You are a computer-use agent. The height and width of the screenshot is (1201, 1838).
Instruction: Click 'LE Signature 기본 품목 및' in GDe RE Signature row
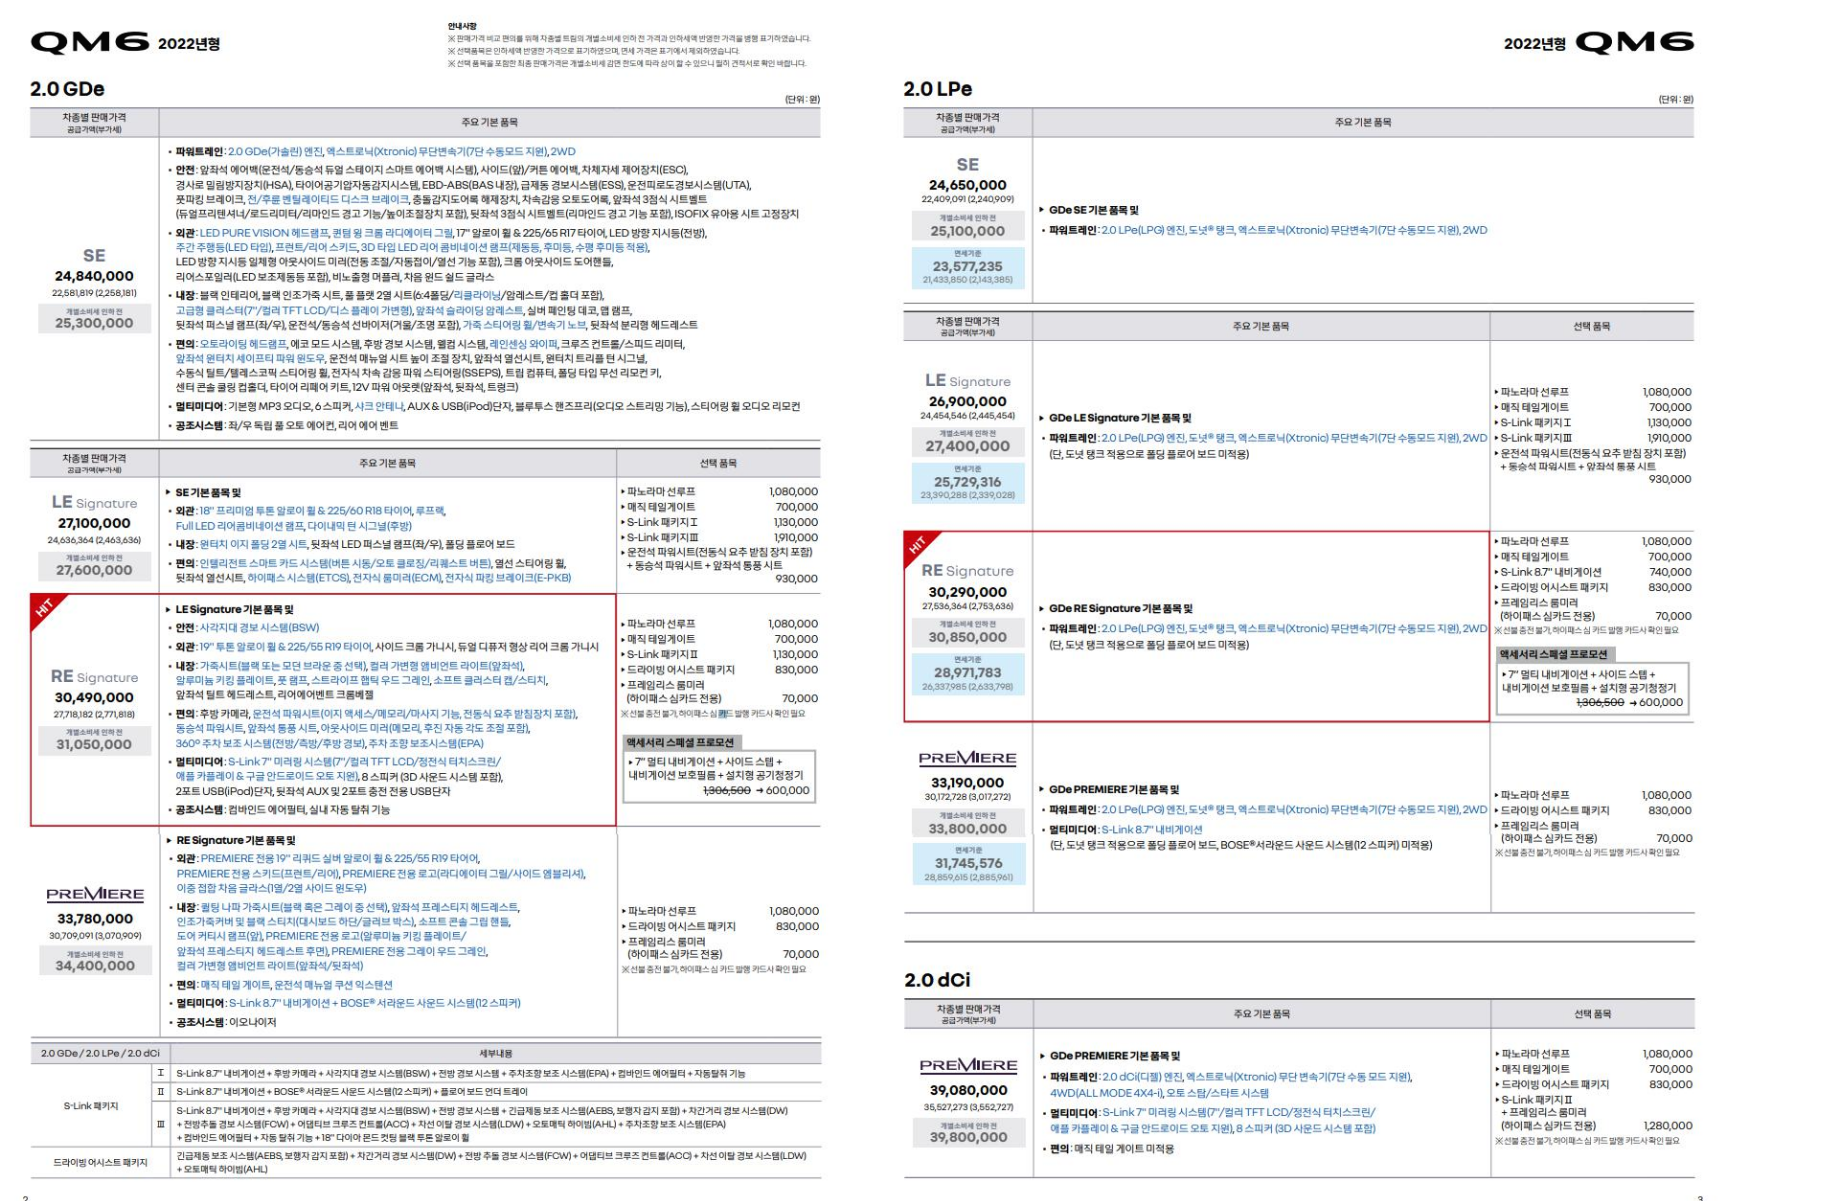coord(235,609)
